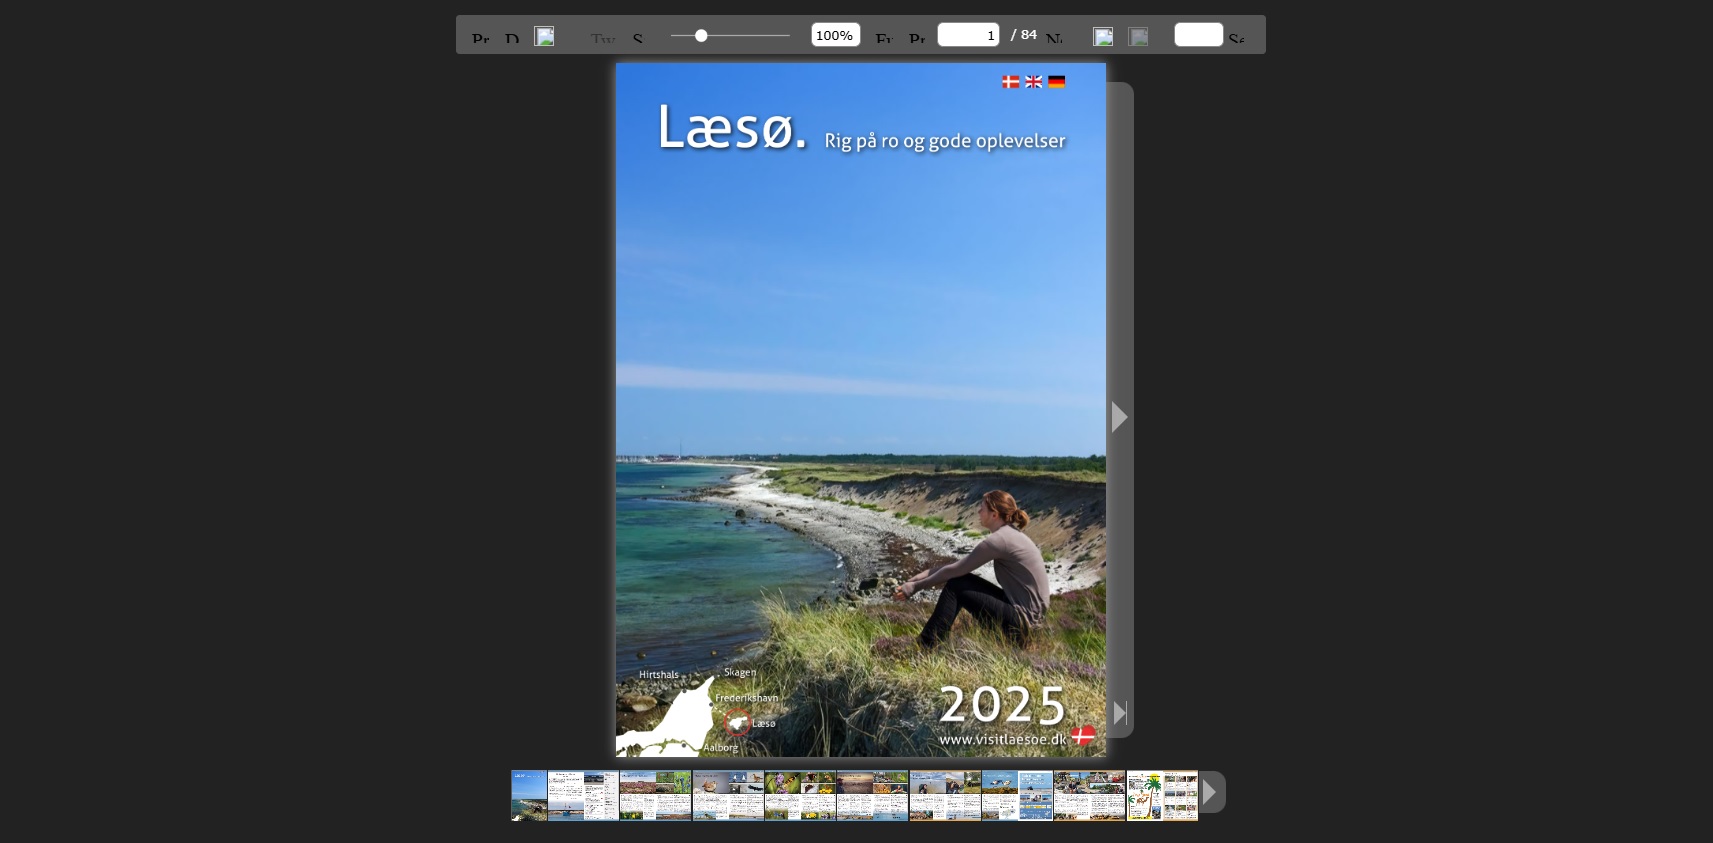Click the 100% zoom percentage box
The image size is (1713, 843).
pyautogui.click(x=835, y=35)
